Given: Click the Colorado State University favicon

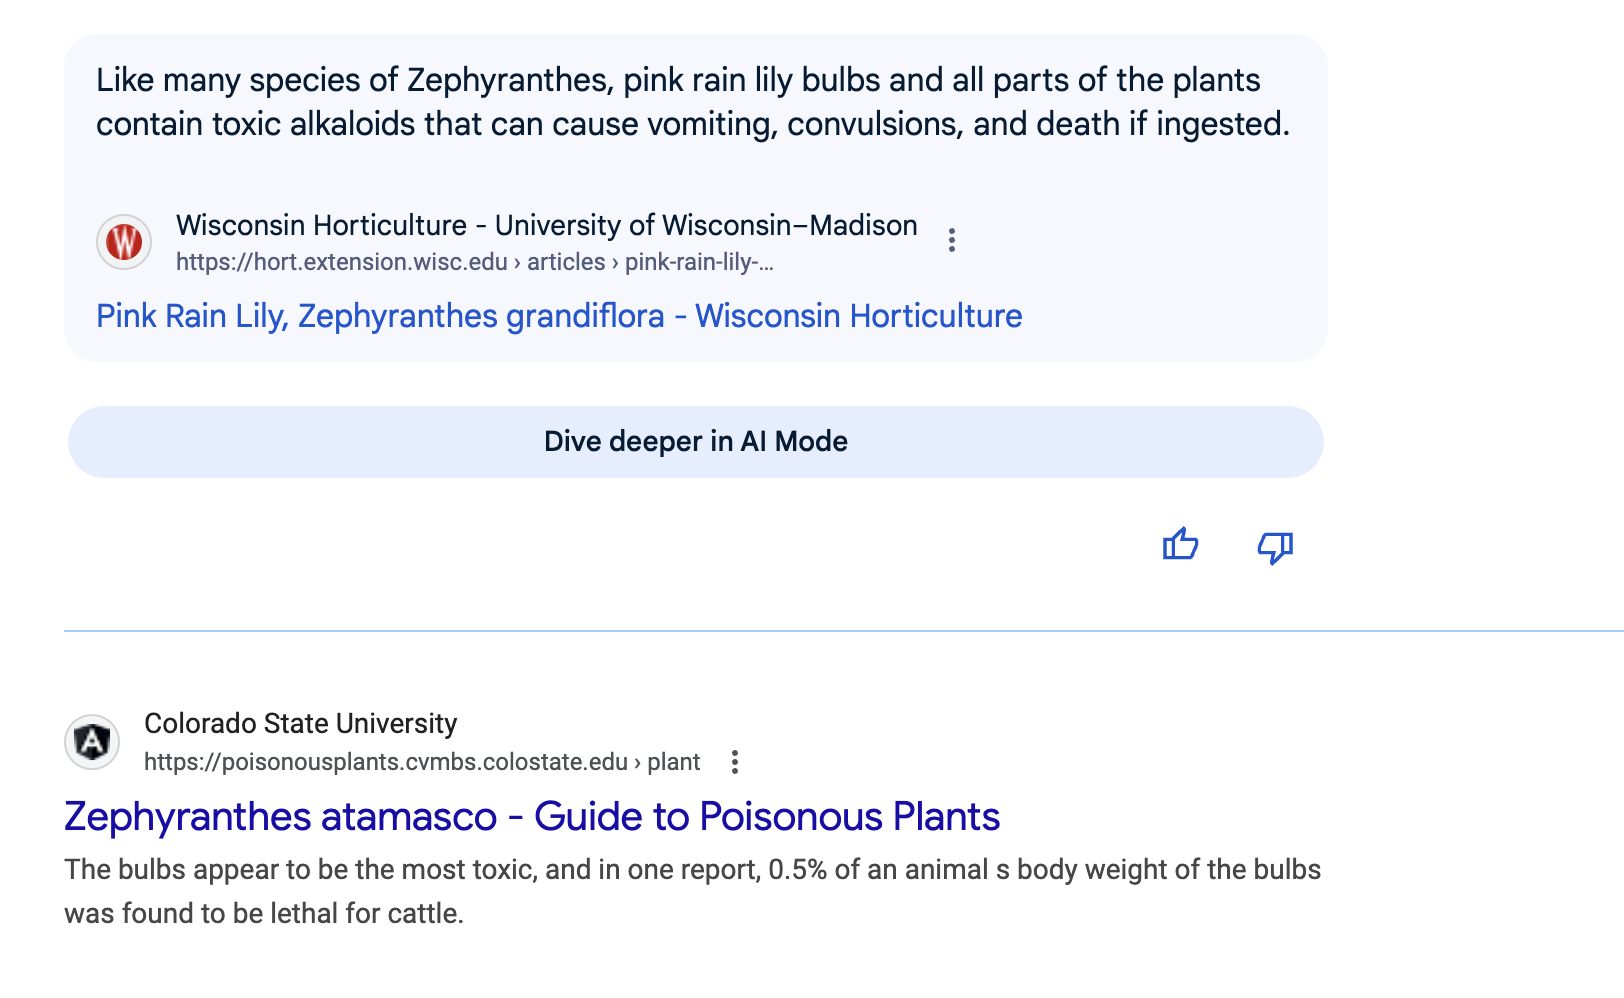Looking at the screenshot, I should (92, 742).
